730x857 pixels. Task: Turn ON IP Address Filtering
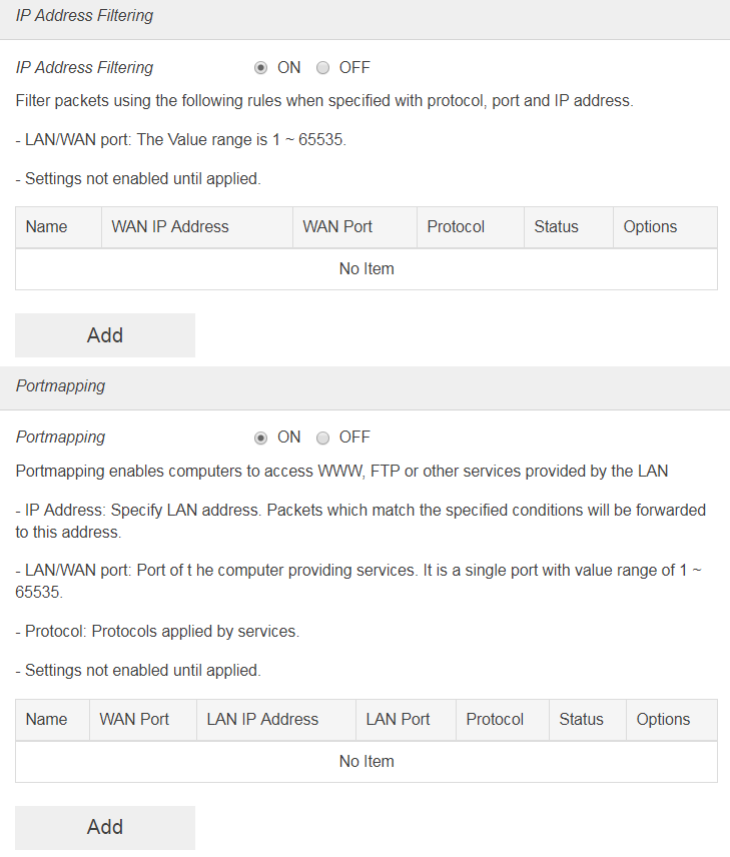261,68
